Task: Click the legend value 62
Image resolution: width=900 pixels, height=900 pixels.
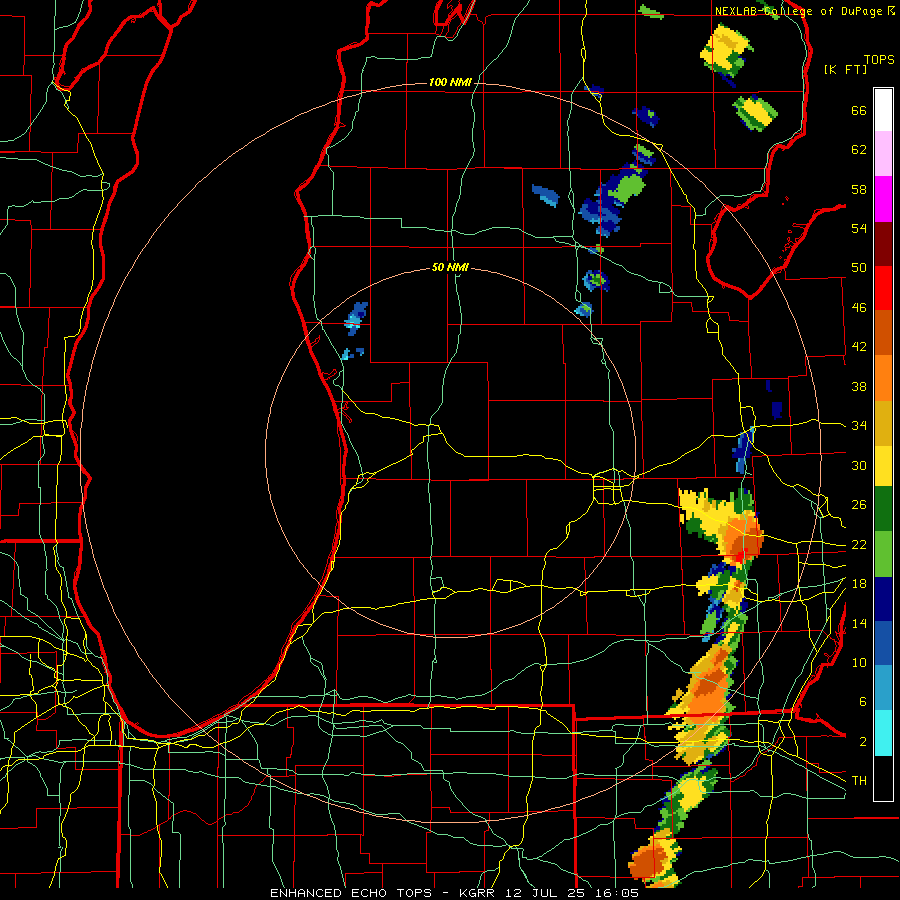Action: point(859,150)
